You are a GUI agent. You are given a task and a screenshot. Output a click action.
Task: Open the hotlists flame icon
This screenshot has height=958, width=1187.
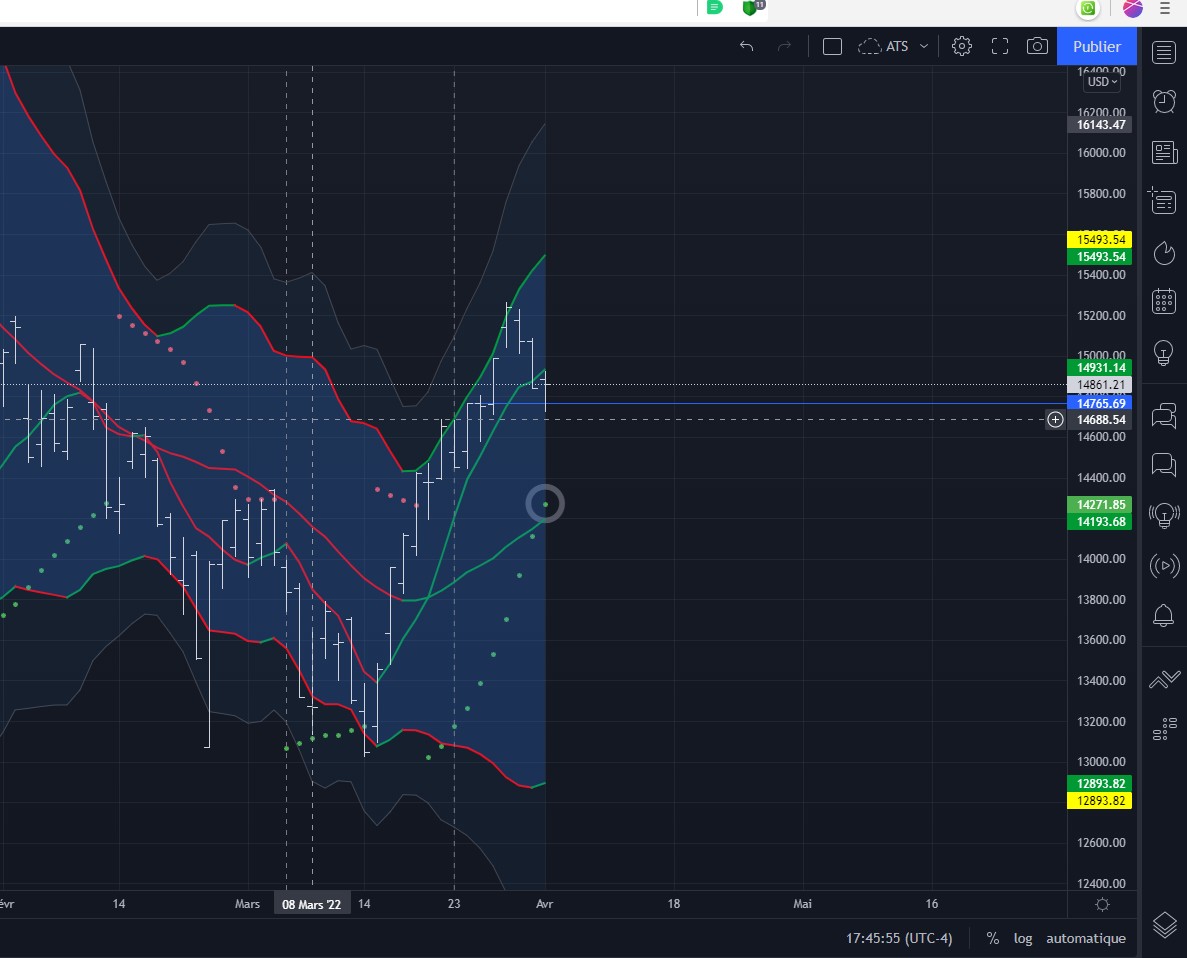1164,252
